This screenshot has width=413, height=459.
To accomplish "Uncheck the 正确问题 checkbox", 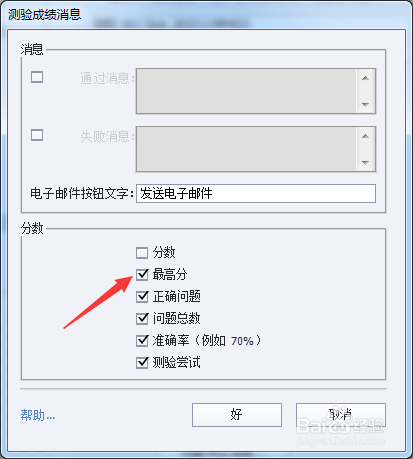I will (x=142, y=296).
